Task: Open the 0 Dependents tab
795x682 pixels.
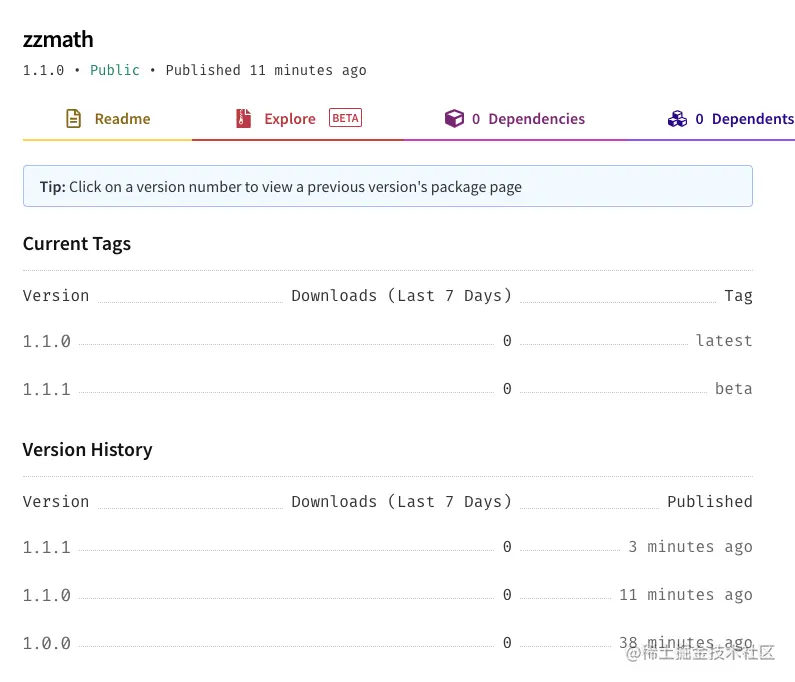Action: click(x=744, y=119)
